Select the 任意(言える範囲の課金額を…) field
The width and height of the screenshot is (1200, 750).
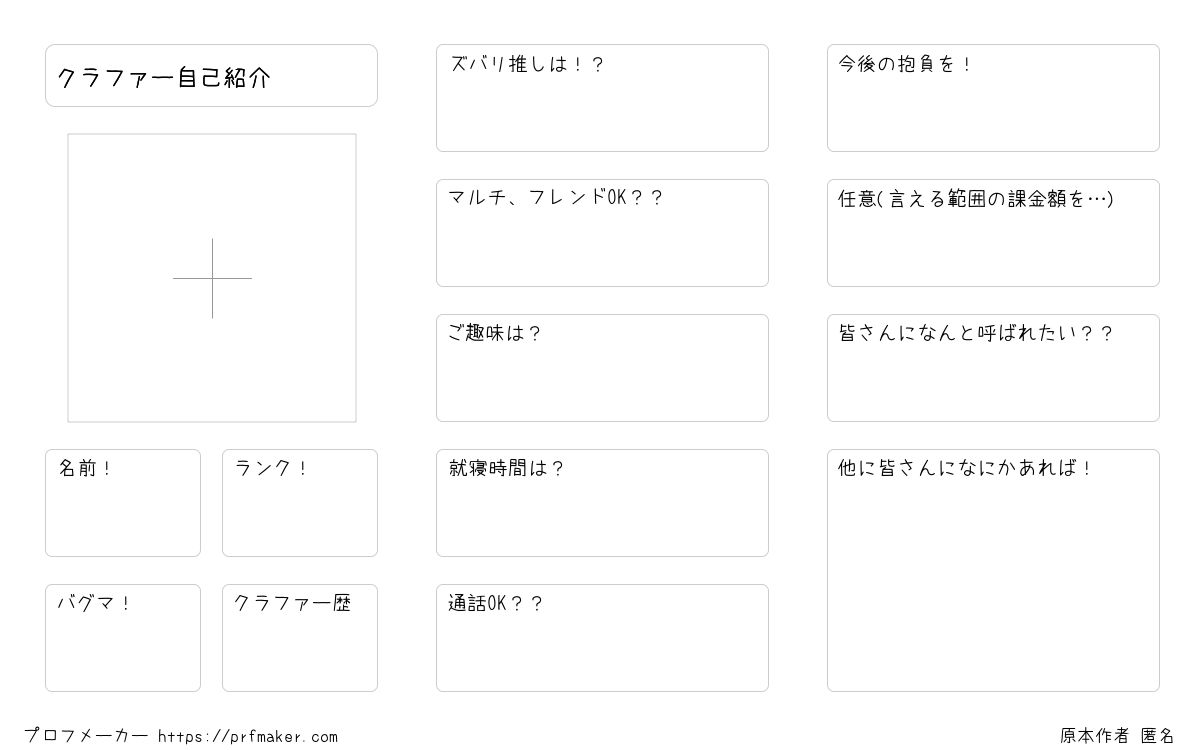coord(993,233)
